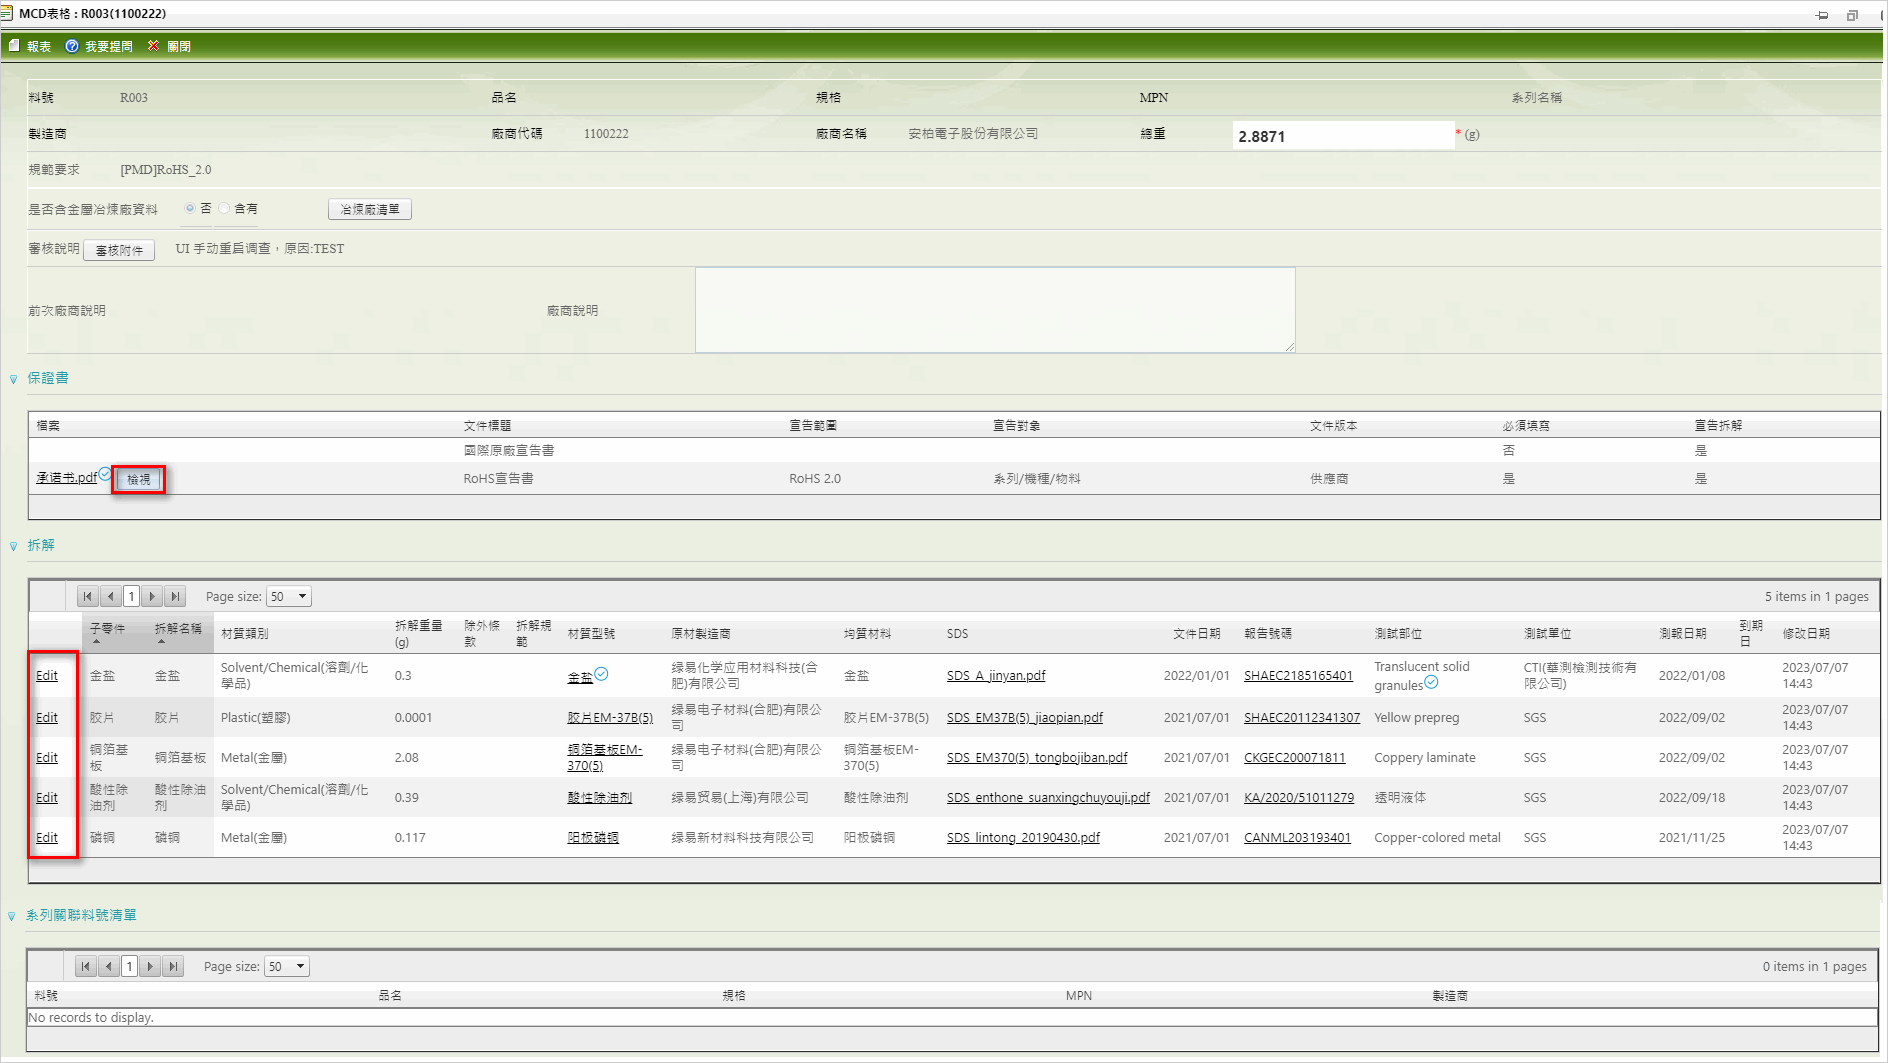Click the 測報日期 column header
The image size is (1888, 1063).
[x=1683, y=634]
